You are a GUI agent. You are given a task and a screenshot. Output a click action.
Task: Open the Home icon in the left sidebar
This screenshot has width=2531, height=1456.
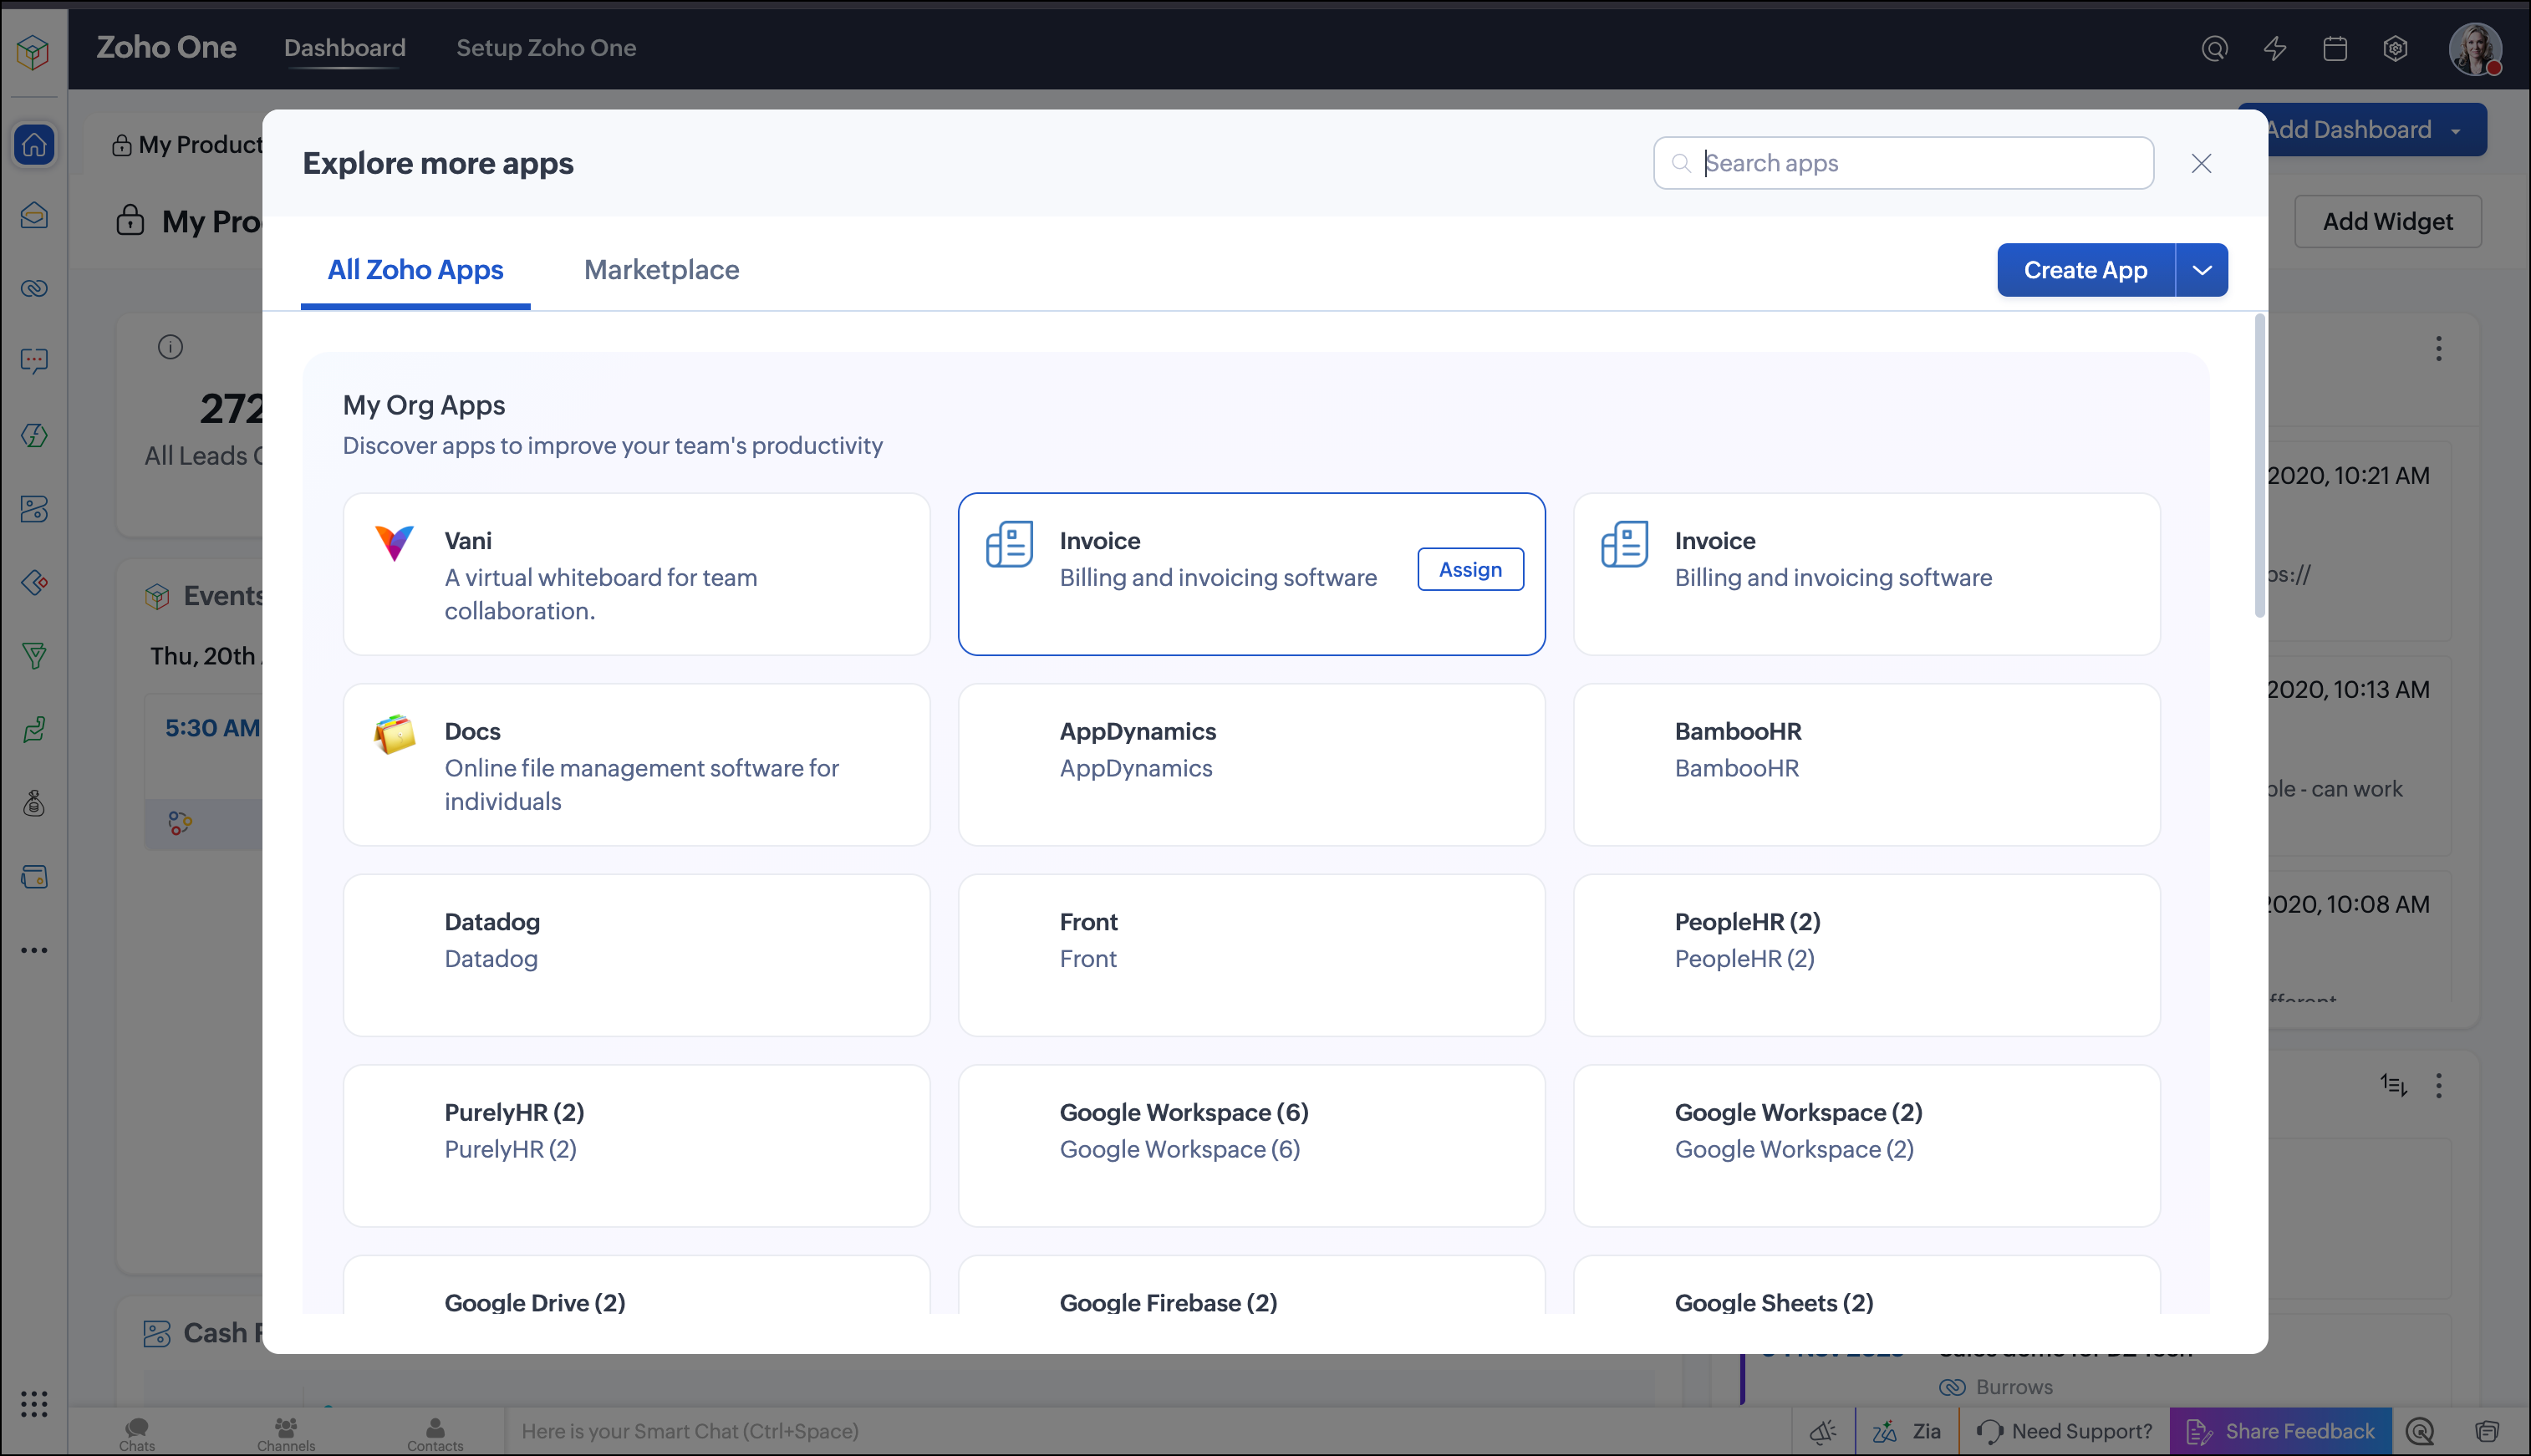point(34,145)
